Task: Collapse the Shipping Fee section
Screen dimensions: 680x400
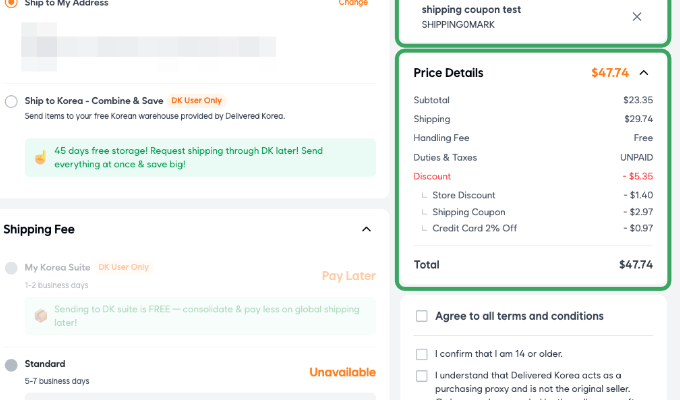Action: click(x=366, y=229)
